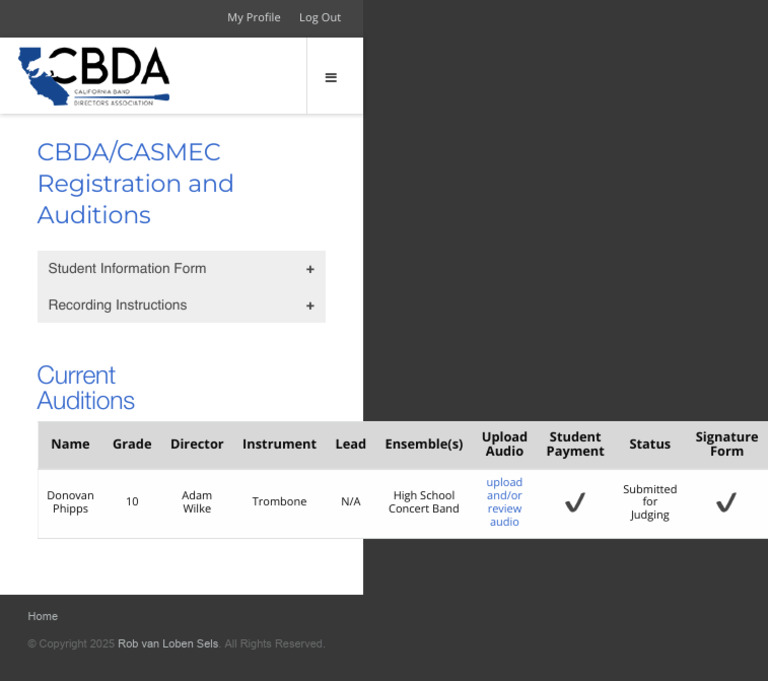This screenshot has height=681, width=768.
Task: Go to Home footer link
Action: pyautogui.click(x=43, y=616)
